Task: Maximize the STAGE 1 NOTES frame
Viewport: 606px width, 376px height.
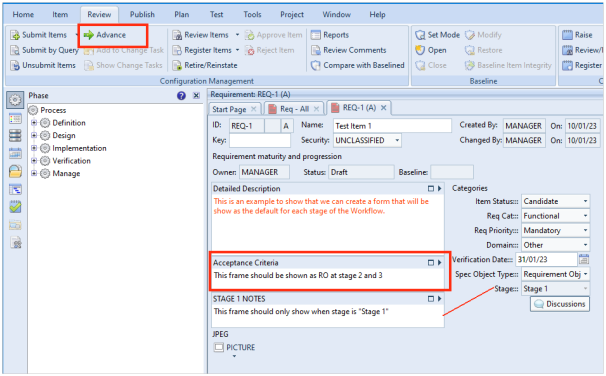Action: tap(431, 299)
